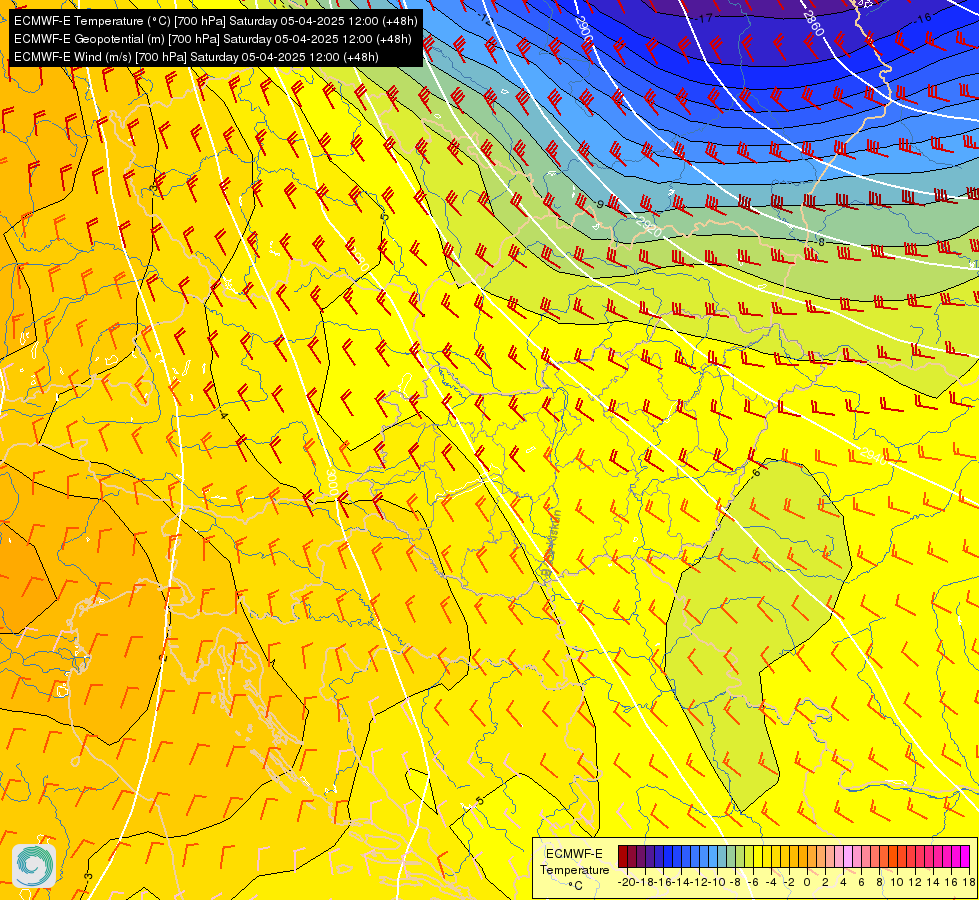Click the legend title ECMWF-E Temperature °C

pyautogui.click(x=574, y=869)
